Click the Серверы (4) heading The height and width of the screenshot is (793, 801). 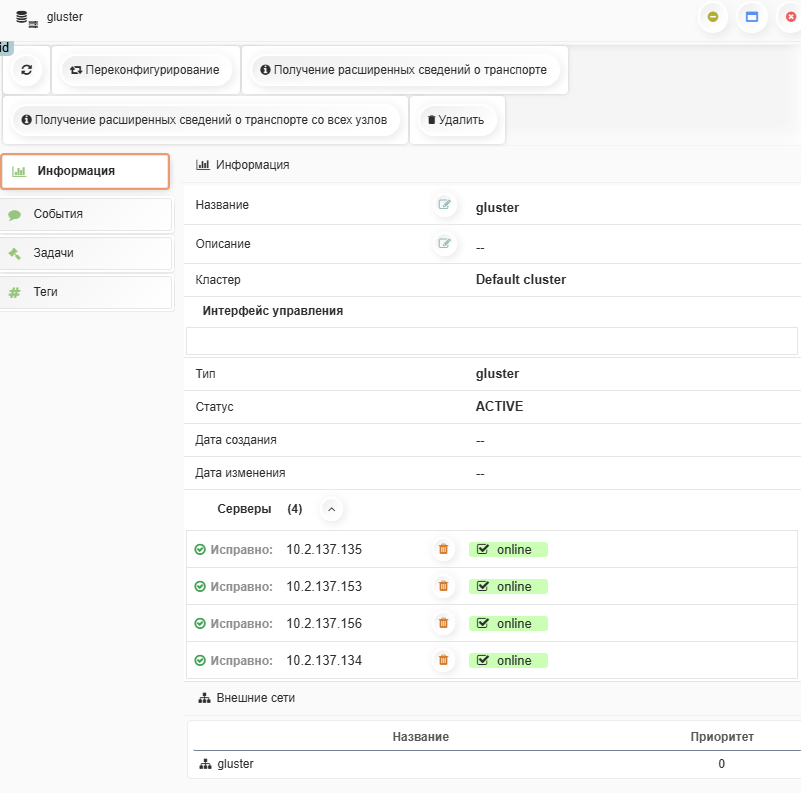[x=260, y=509]
